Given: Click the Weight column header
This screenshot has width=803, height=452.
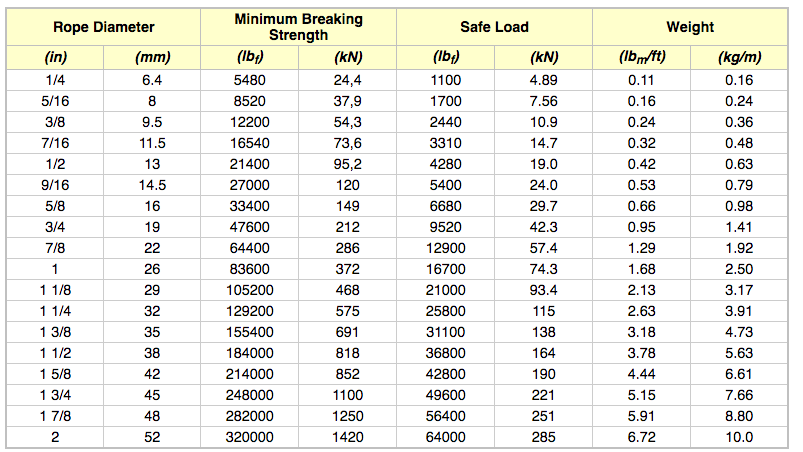Looking at the screenshot, I should coord(690,27).
